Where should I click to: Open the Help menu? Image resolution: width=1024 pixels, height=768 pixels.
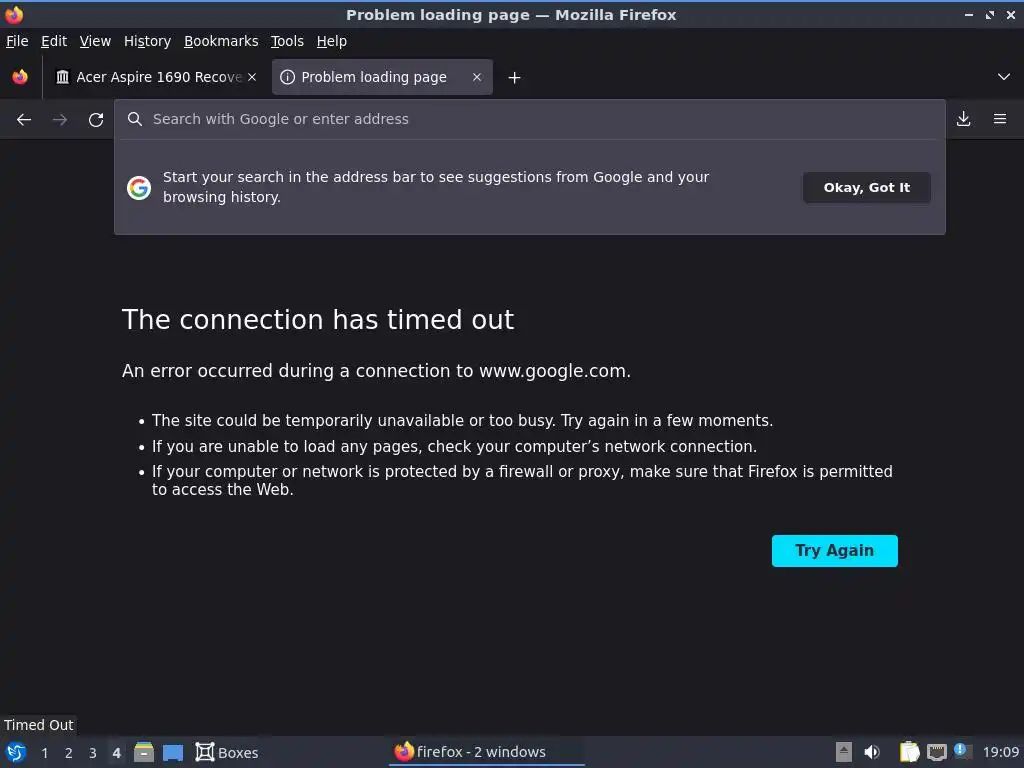332,41
